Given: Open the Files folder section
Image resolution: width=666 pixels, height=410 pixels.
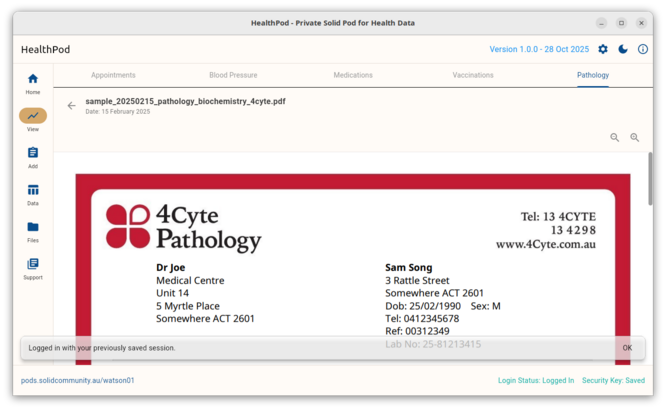Looking at the screenshot, I should pos(33,232).
